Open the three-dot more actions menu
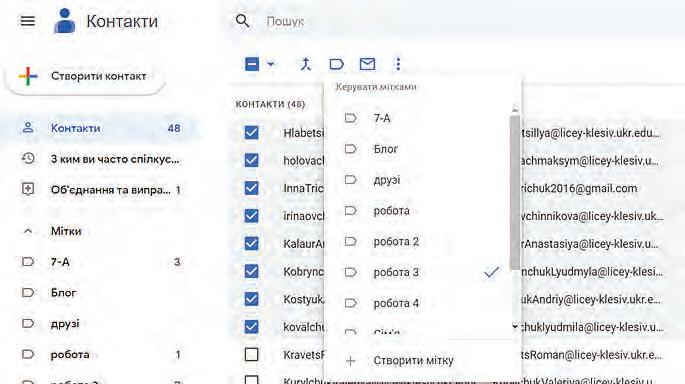The image size is (685, 384). click(x=398, y=64)
